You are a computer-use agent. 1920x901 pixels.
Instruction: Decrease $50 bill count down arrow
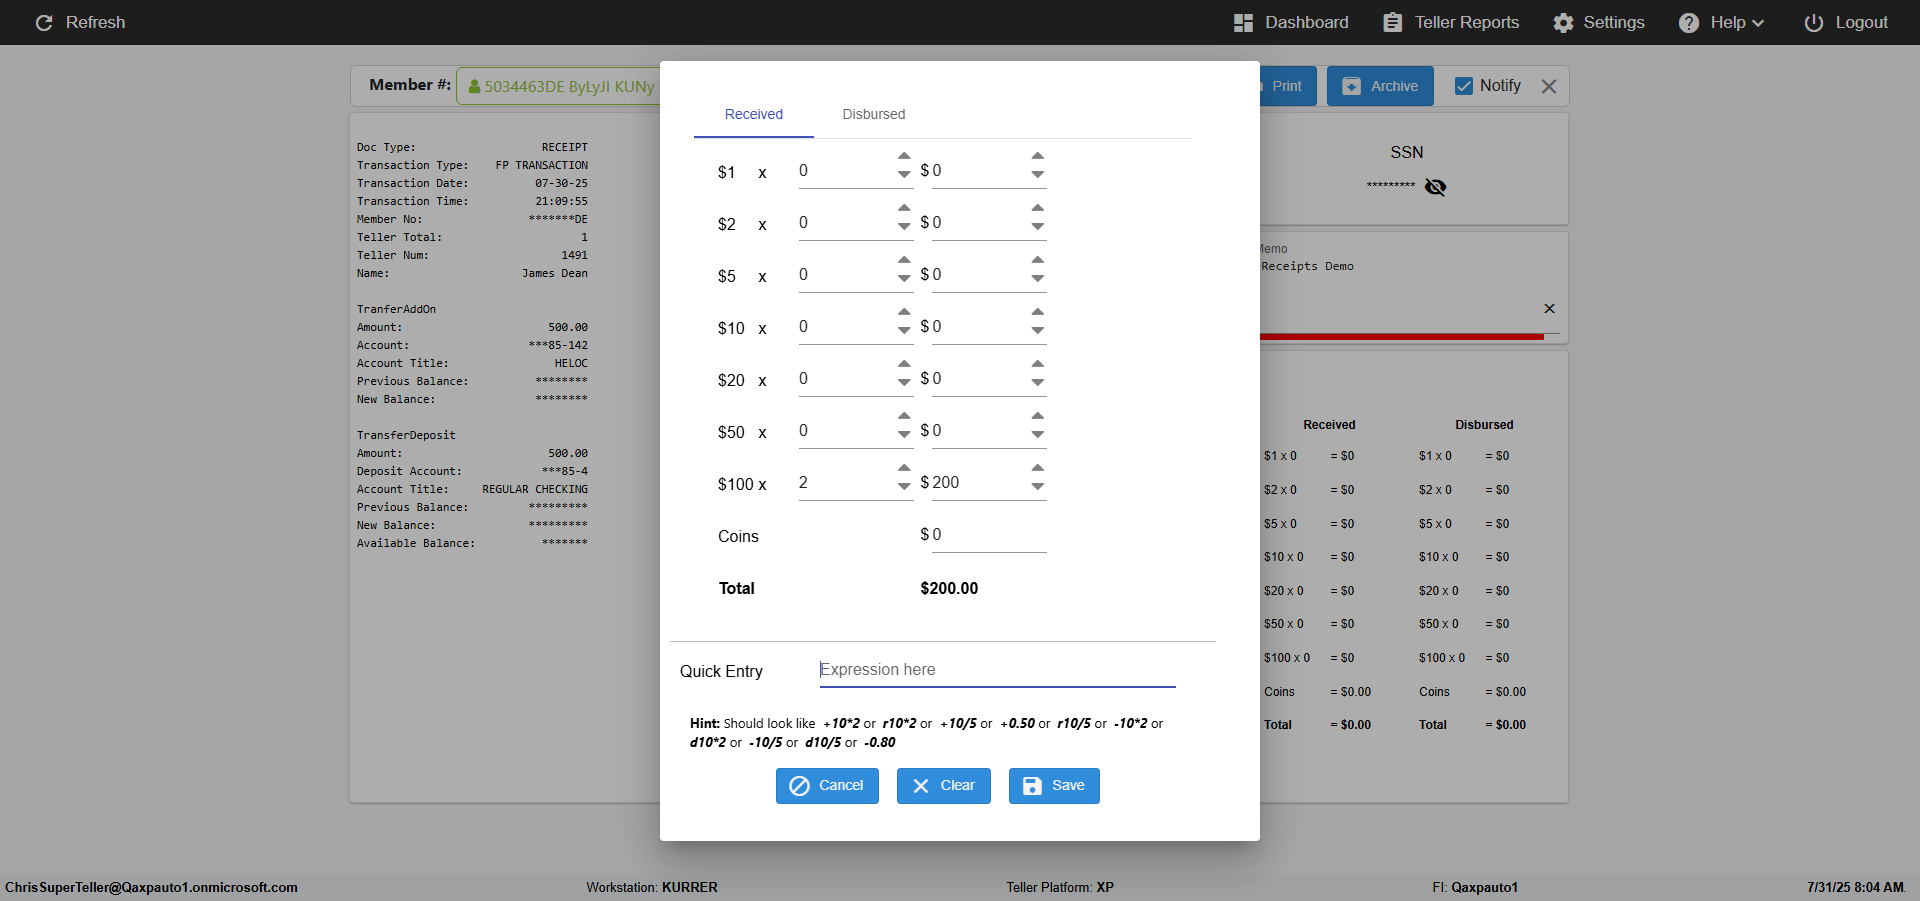tap(904, 434)
